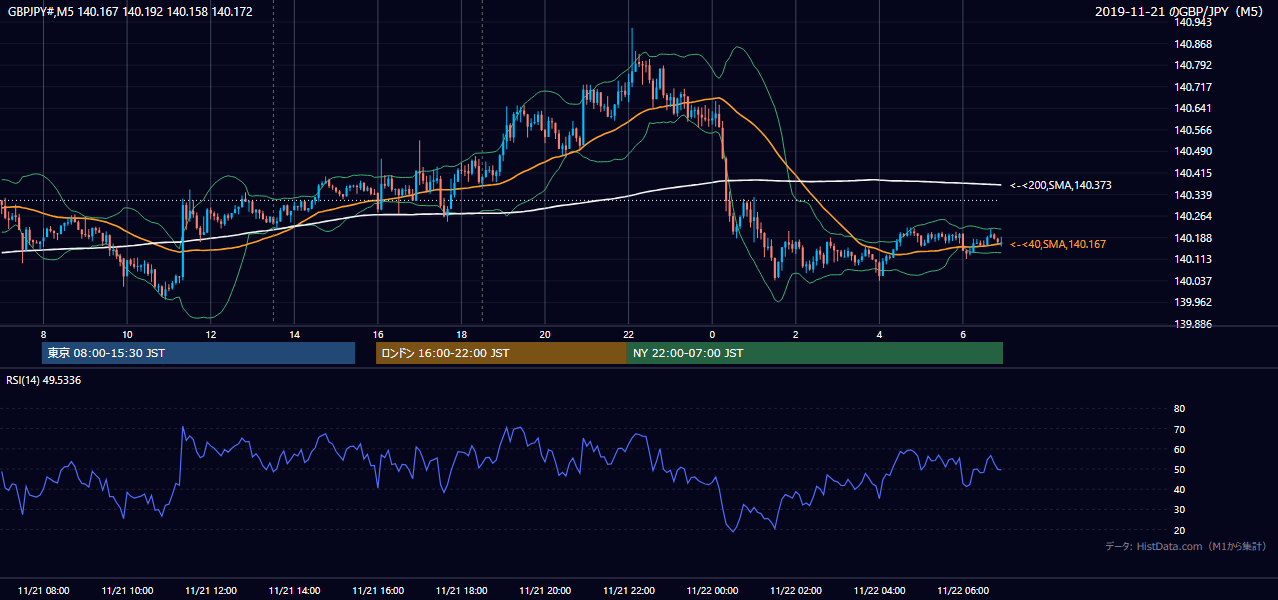Click price axis value 140.943
The width and height of the screenshot is (1278, 600).
point(1194,22)
